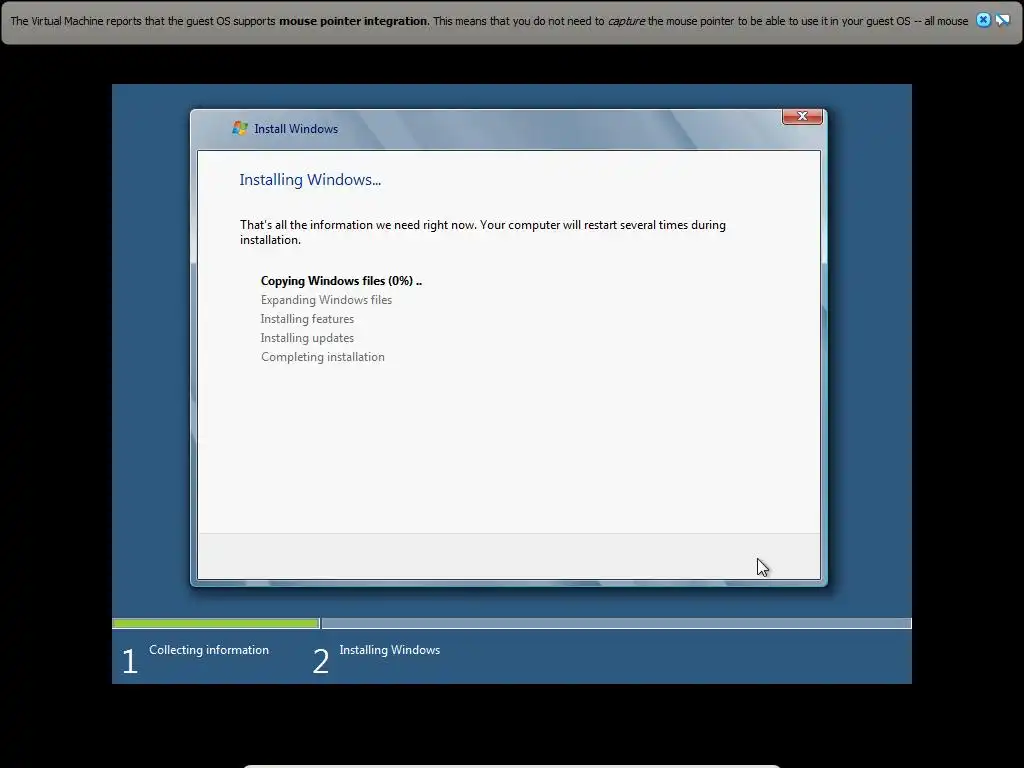The width and height of the screenshot is (1024, 768).
Task: Select Expanding Windows files step
Action: (326, 300)
